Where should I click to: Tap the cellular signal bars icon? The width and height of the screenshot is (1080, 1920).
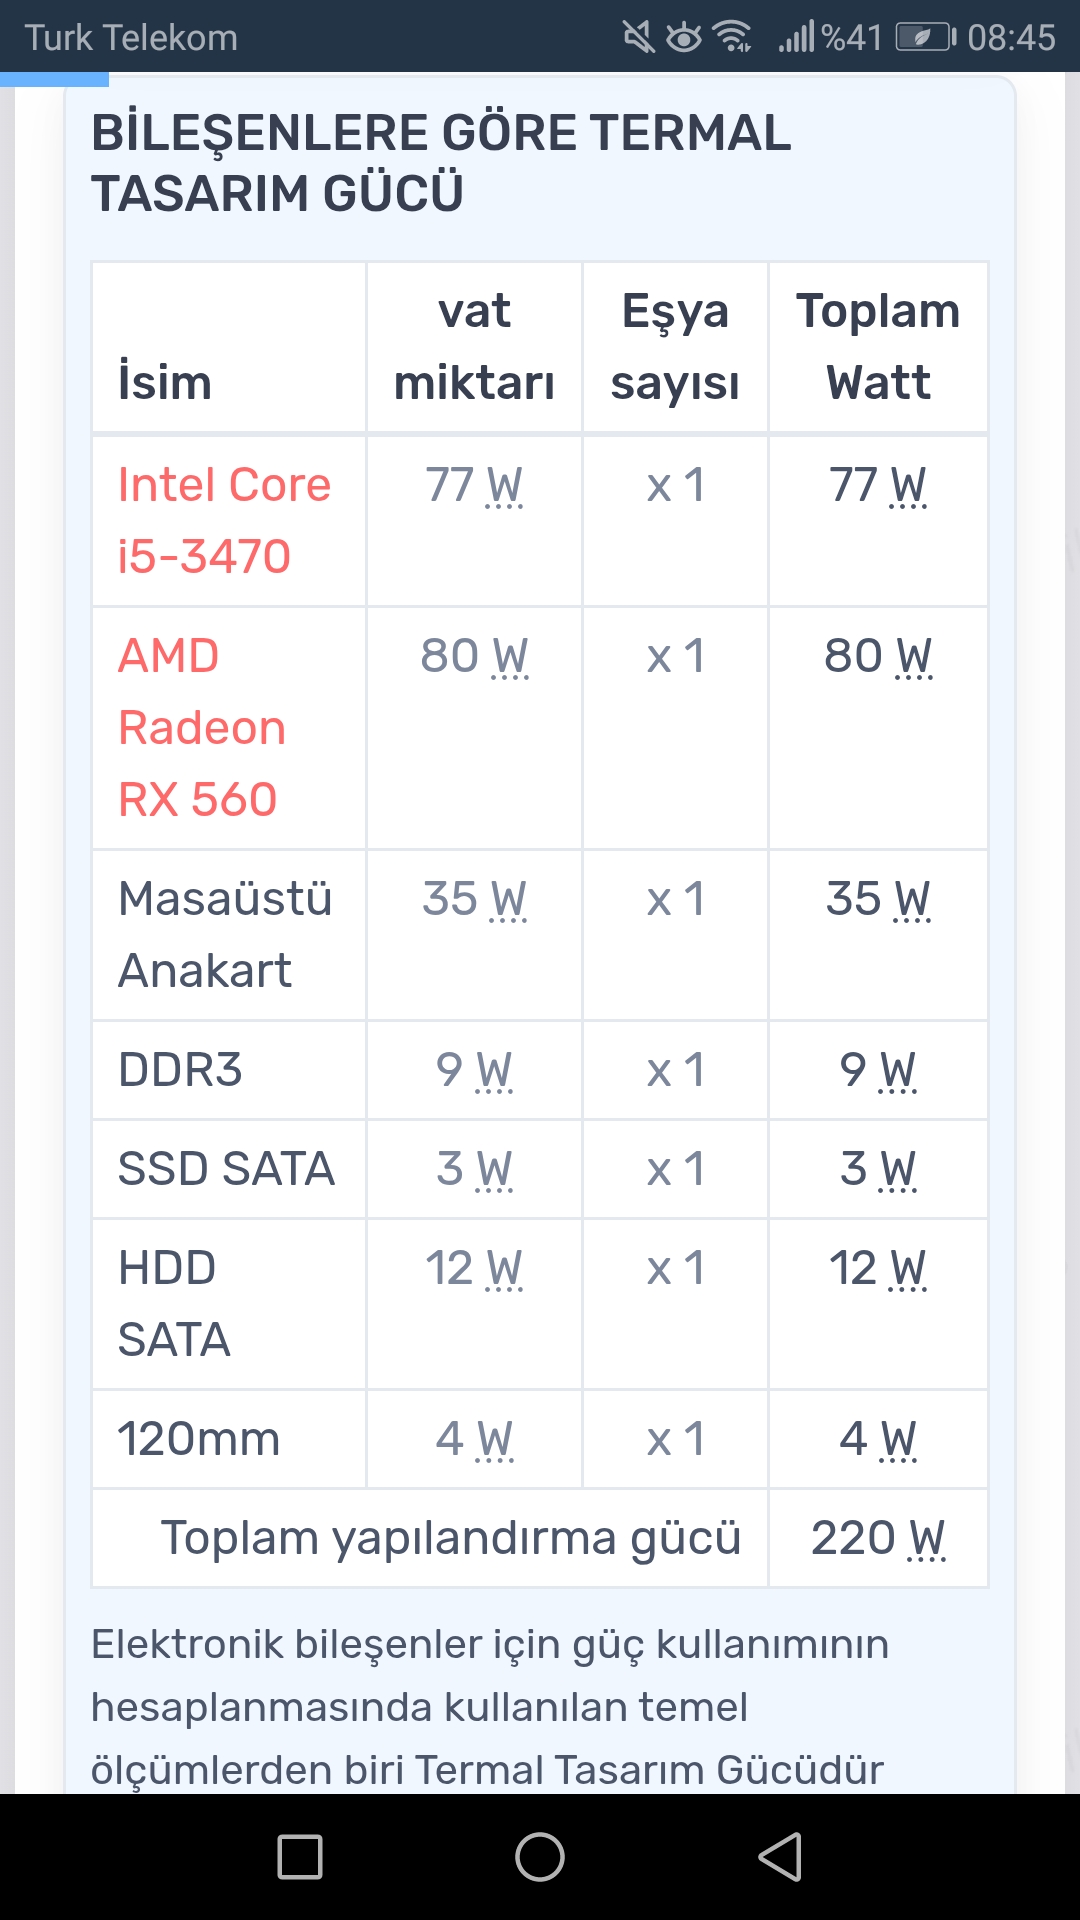[x=797, y=37]
